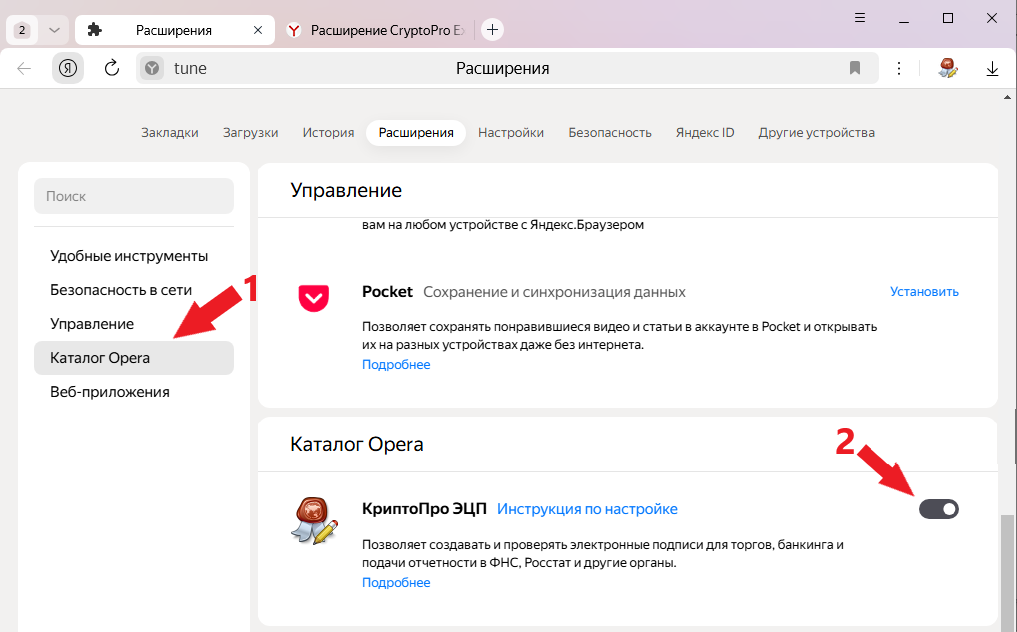Click the back navigation arrow
The height and width of the screenshot is (632, 1017).
coord(24,68)
